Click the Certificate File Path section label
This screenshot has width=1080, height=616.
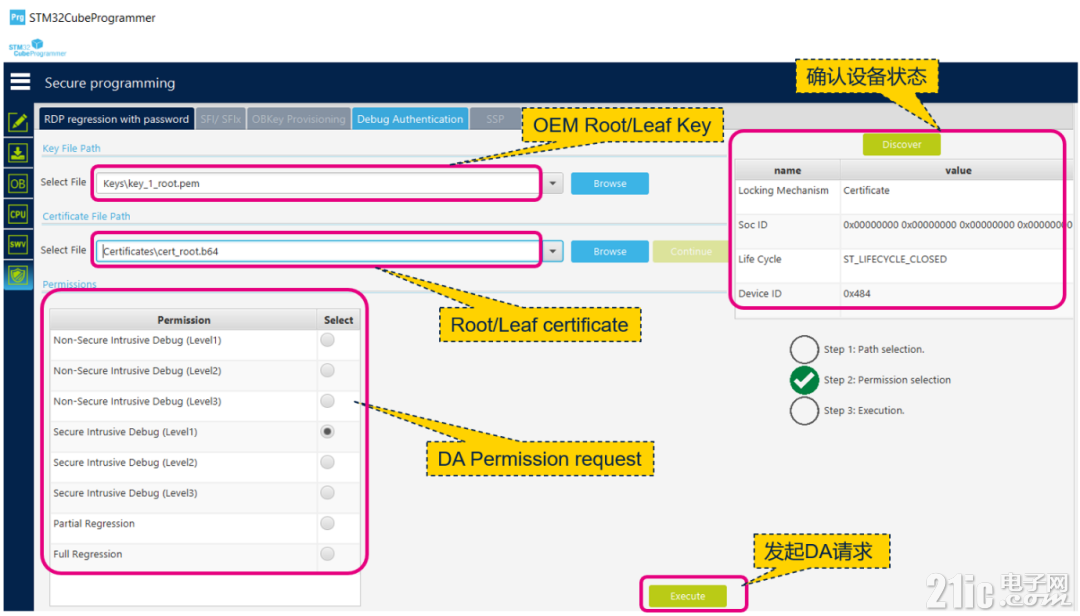coord(86,216)
